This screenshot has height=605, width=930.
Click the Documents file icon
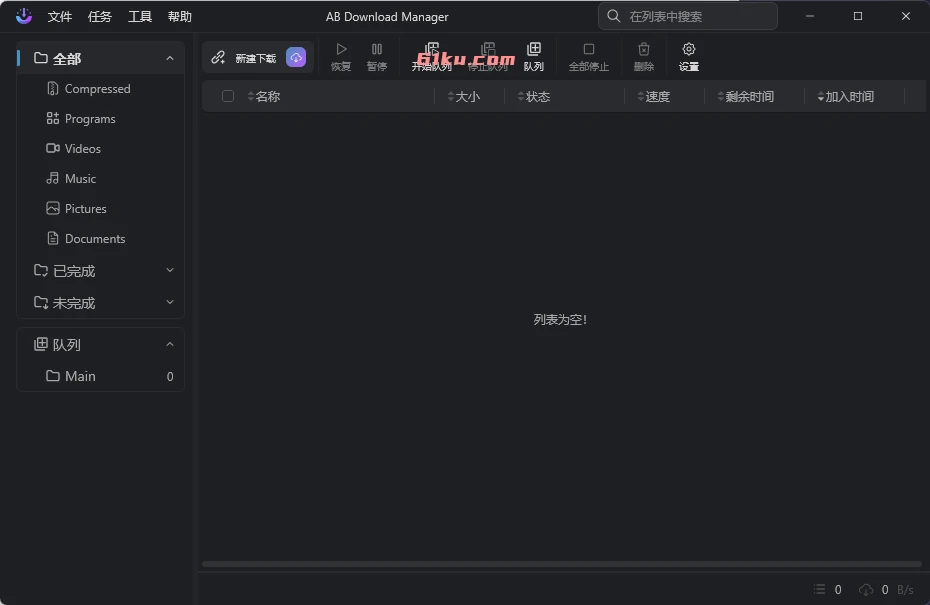[x=53, y=238]
